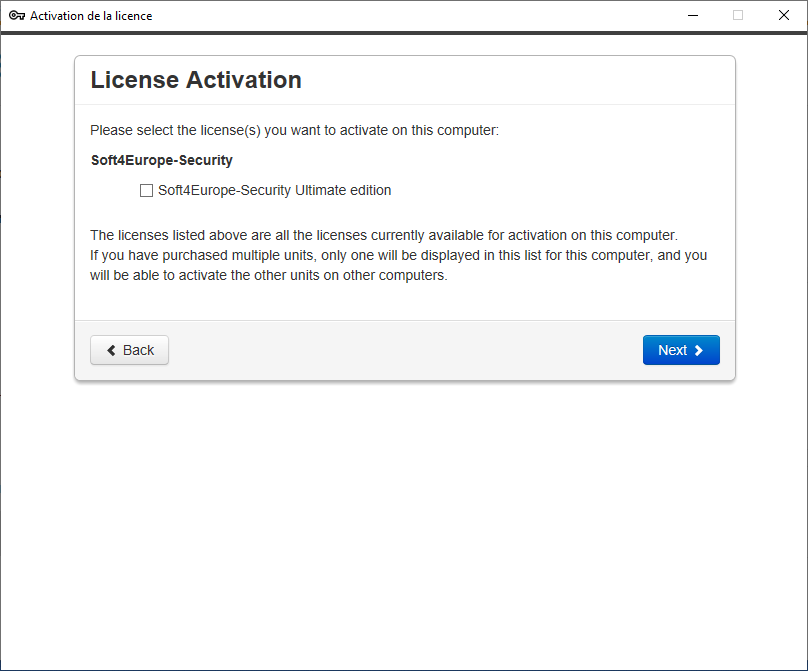808x671 pixels.
Task: Click the 'License Activation' heading
Action: 196,80
